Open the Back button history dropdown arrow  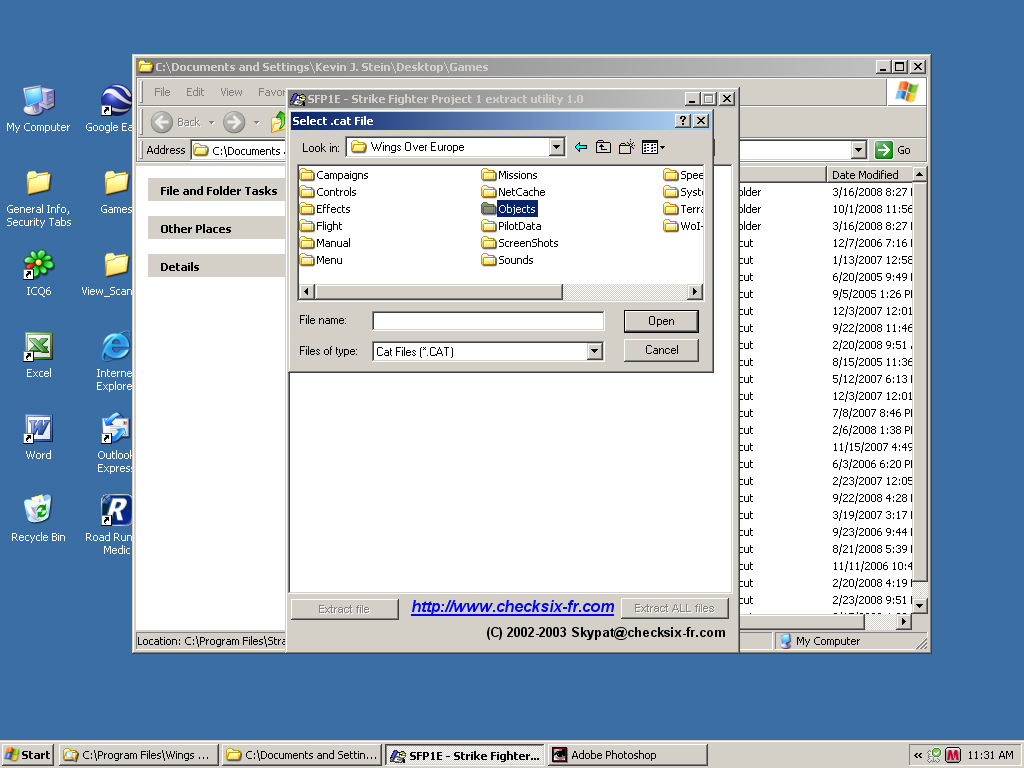212,122
